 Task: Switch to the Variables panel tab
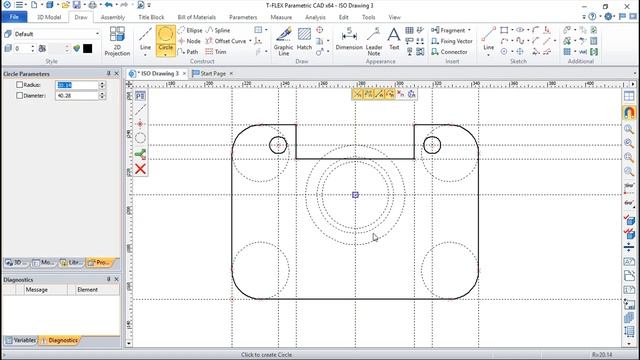20,340
